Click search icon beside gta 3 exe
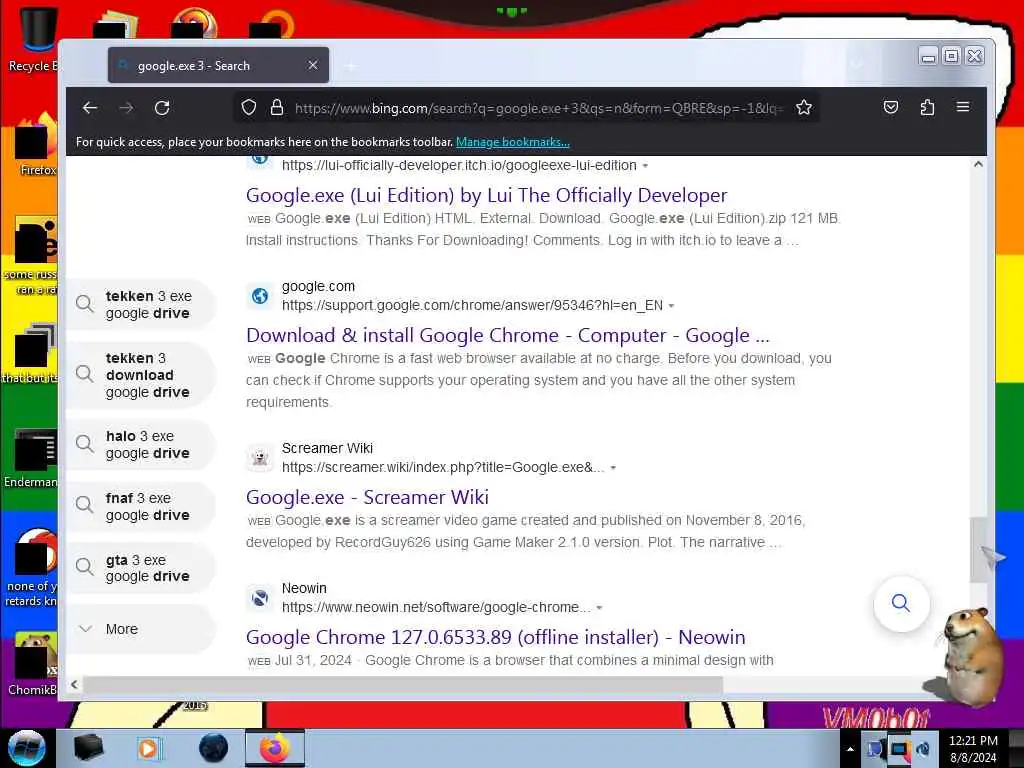The height and width of the screenshot is (768, 1024). pyautogui.click(x=84, y=567)
